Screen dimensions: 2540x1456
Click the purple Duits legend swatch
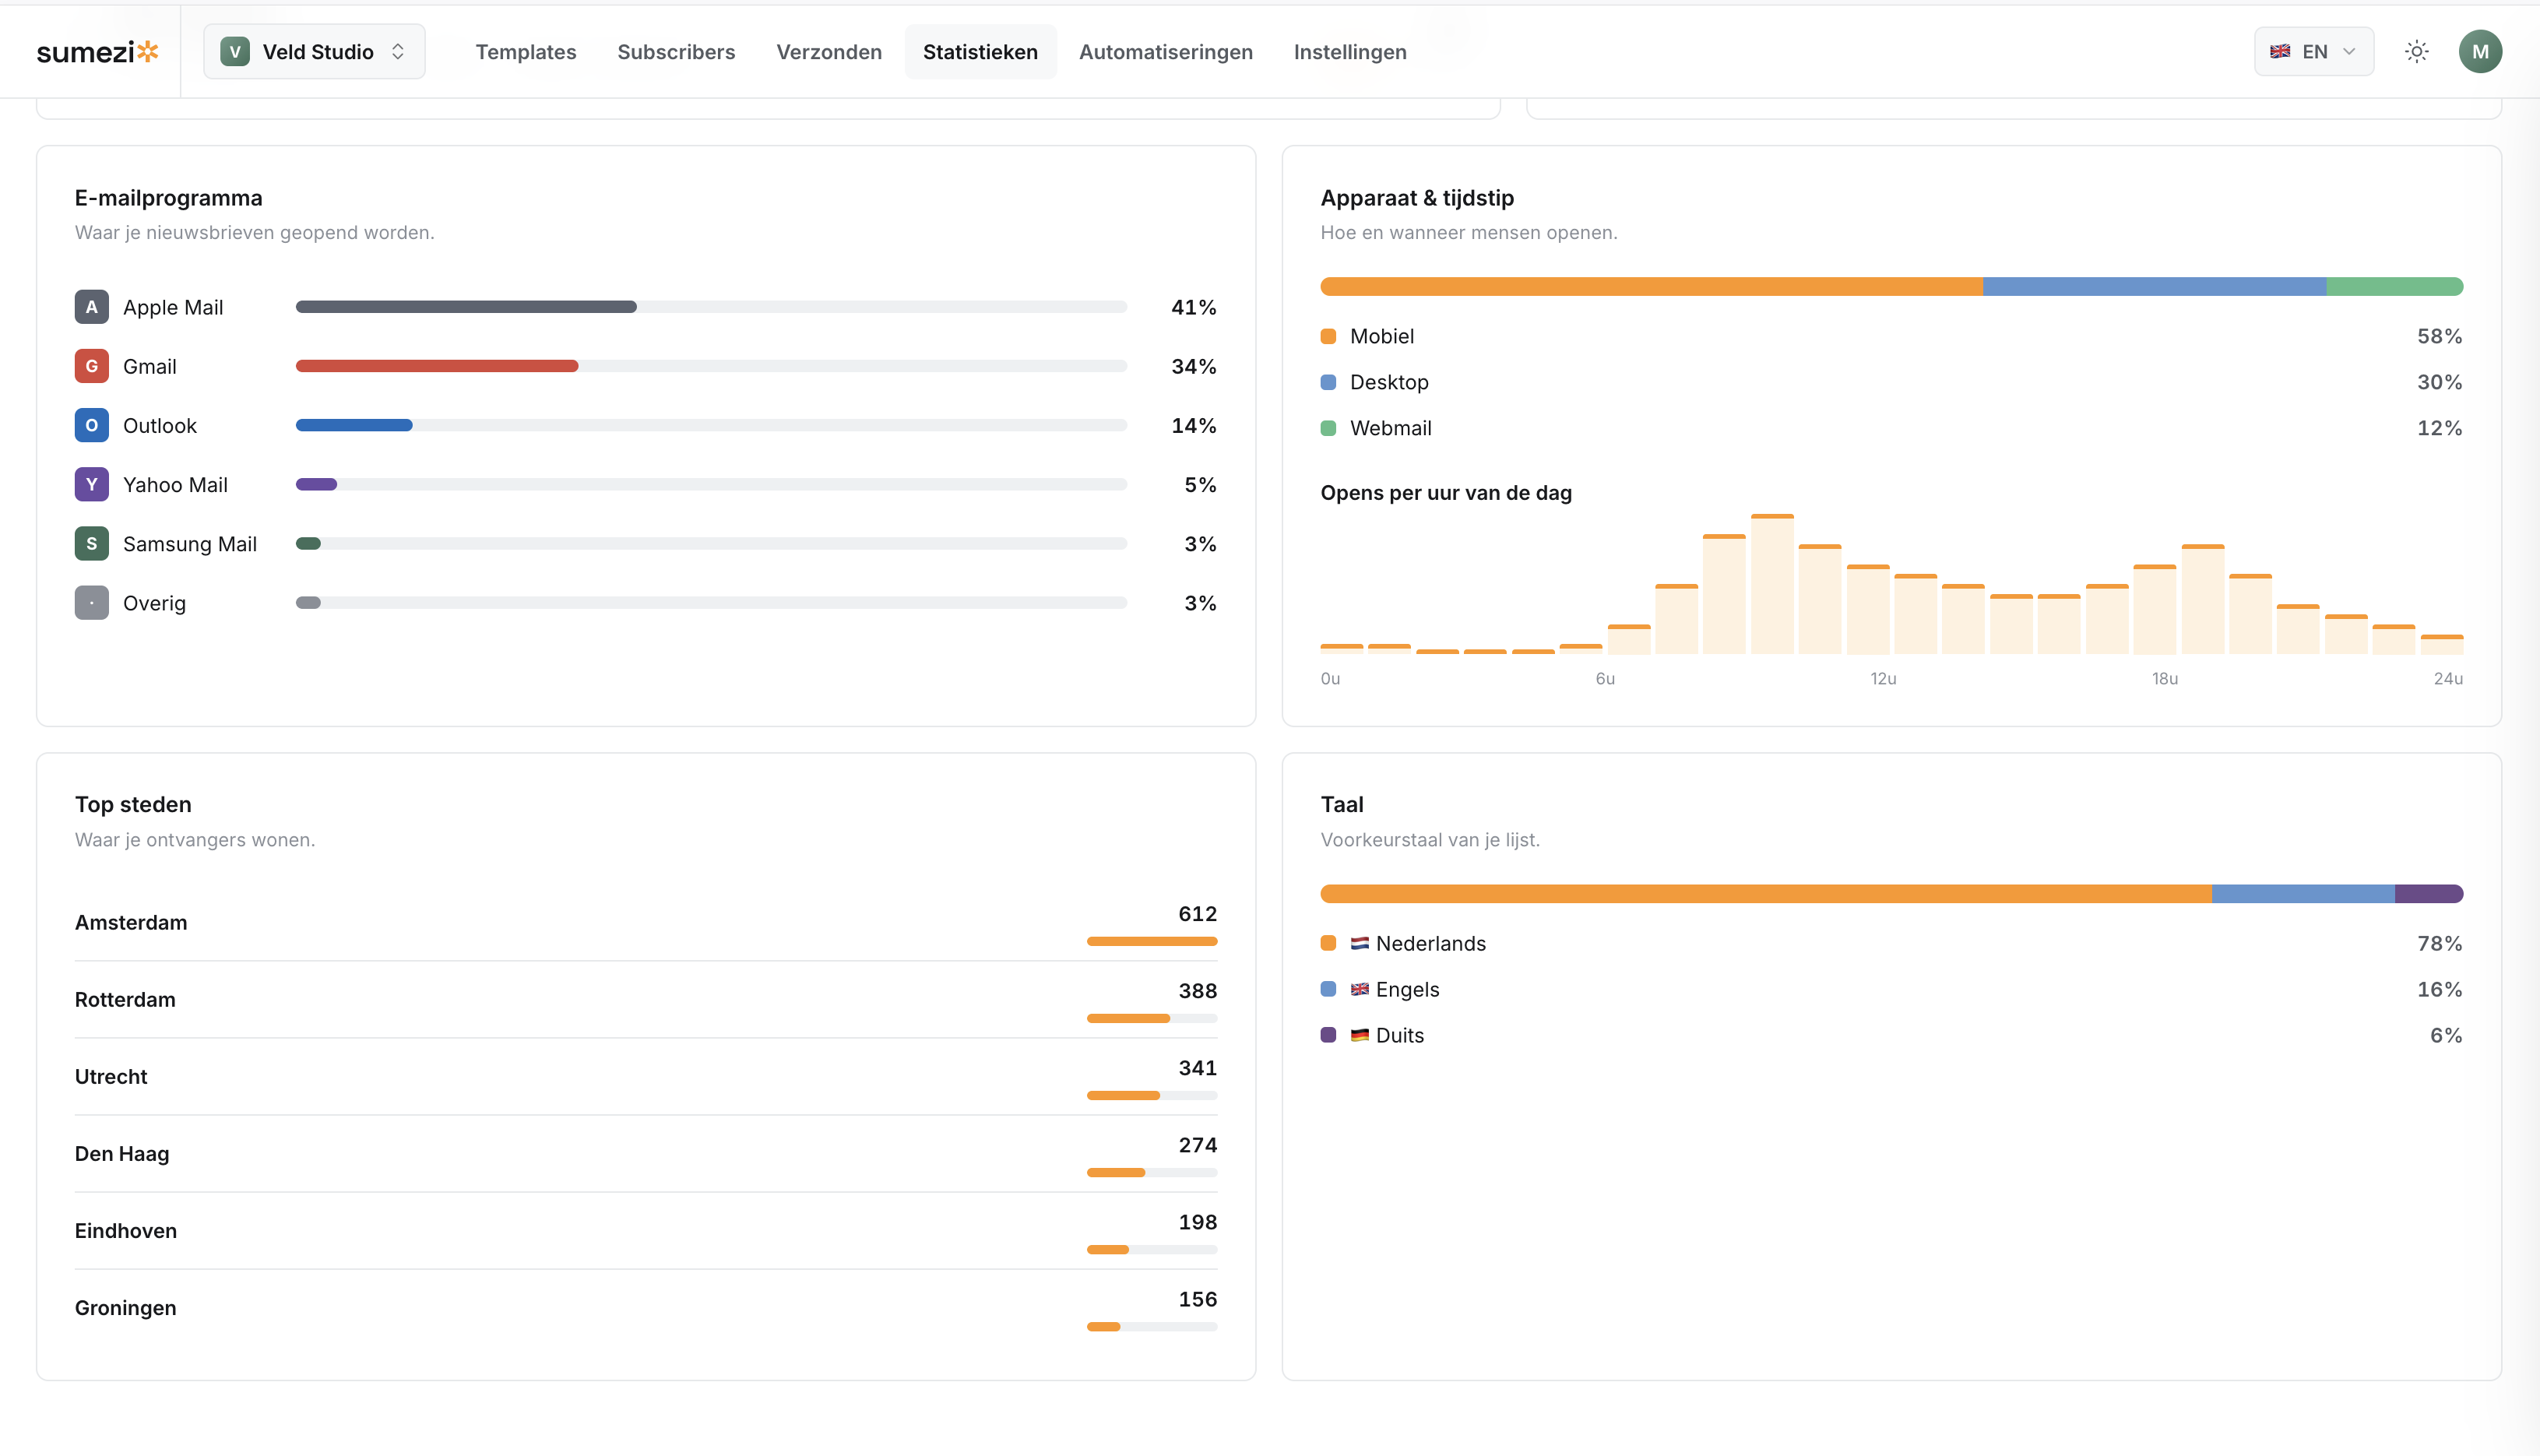click(x=1328, y=1035)
